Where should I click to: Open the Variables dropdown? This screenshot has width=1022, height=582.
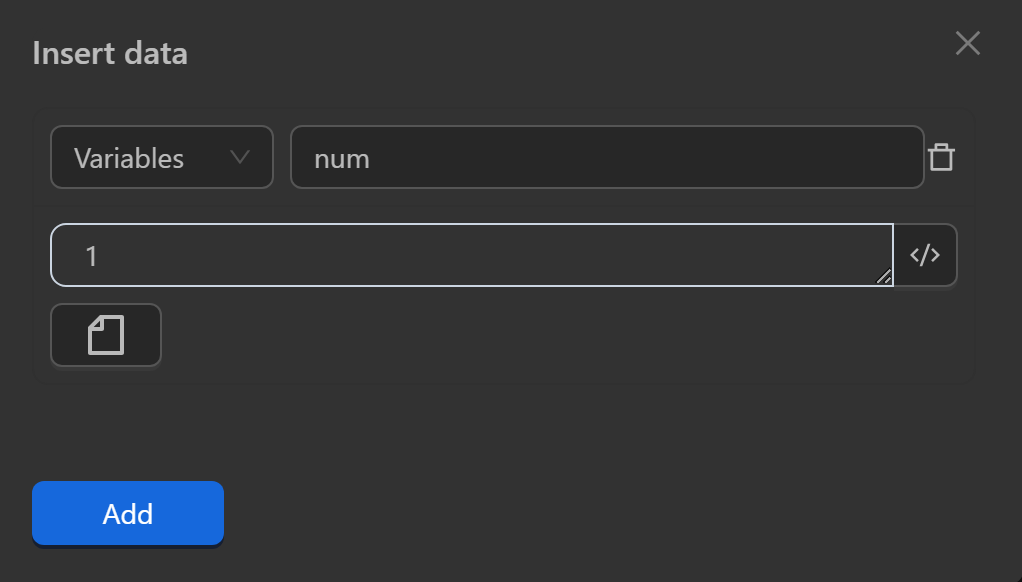click(x=161, y=157)
